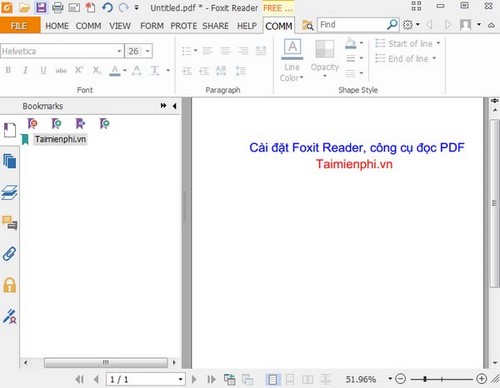Open the quick access toolbar customize arrow
This screenshot has width=500, height=388.
coord(136,7)
